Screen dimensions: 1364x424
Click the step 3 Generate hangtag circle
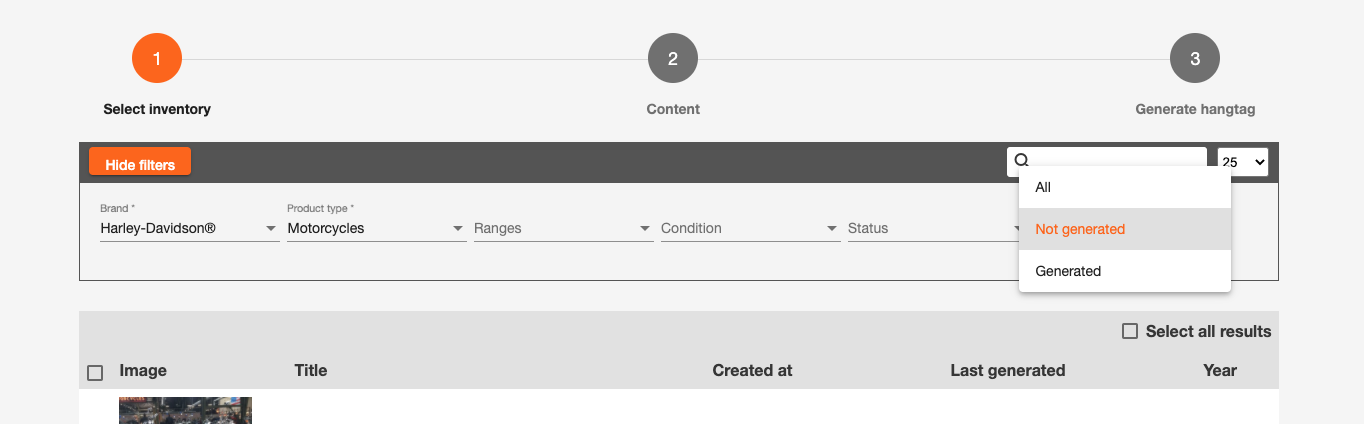pyautogui.click(x=1195, y=59)
